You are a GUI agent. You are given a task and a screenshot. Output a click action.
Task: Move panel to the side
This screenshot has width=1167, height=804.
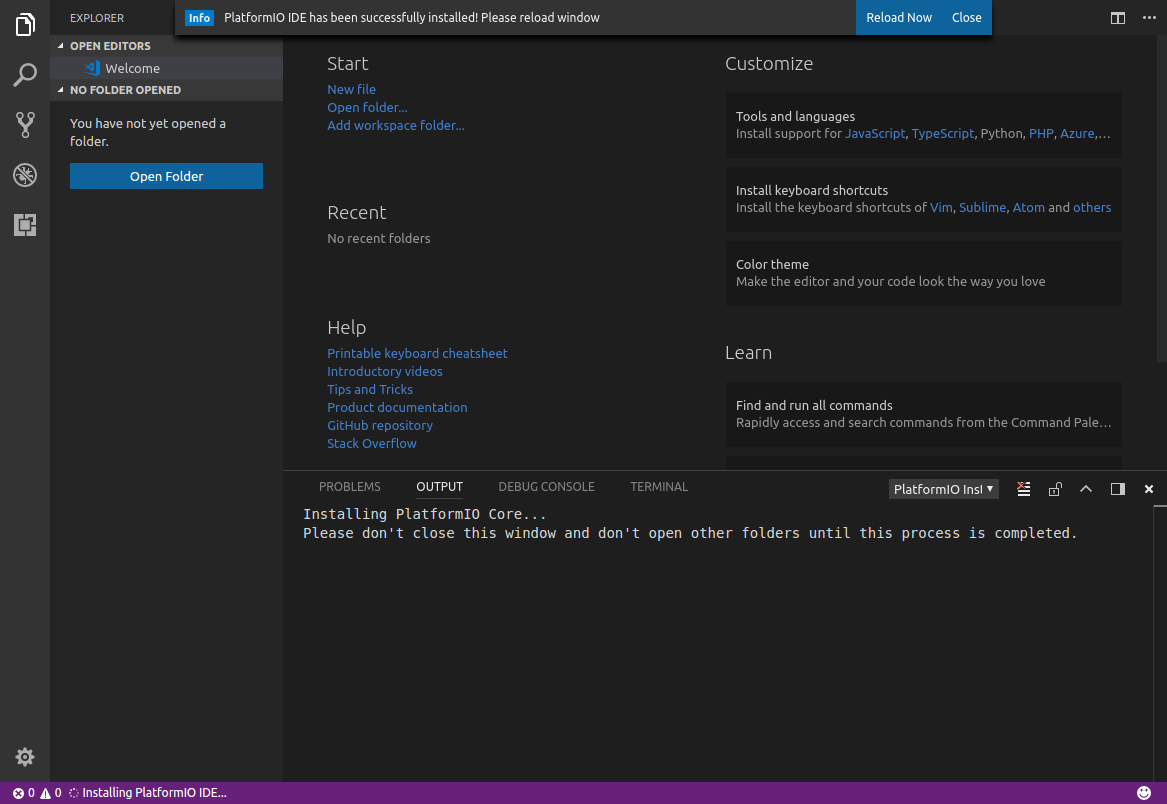click(1117, 489)
